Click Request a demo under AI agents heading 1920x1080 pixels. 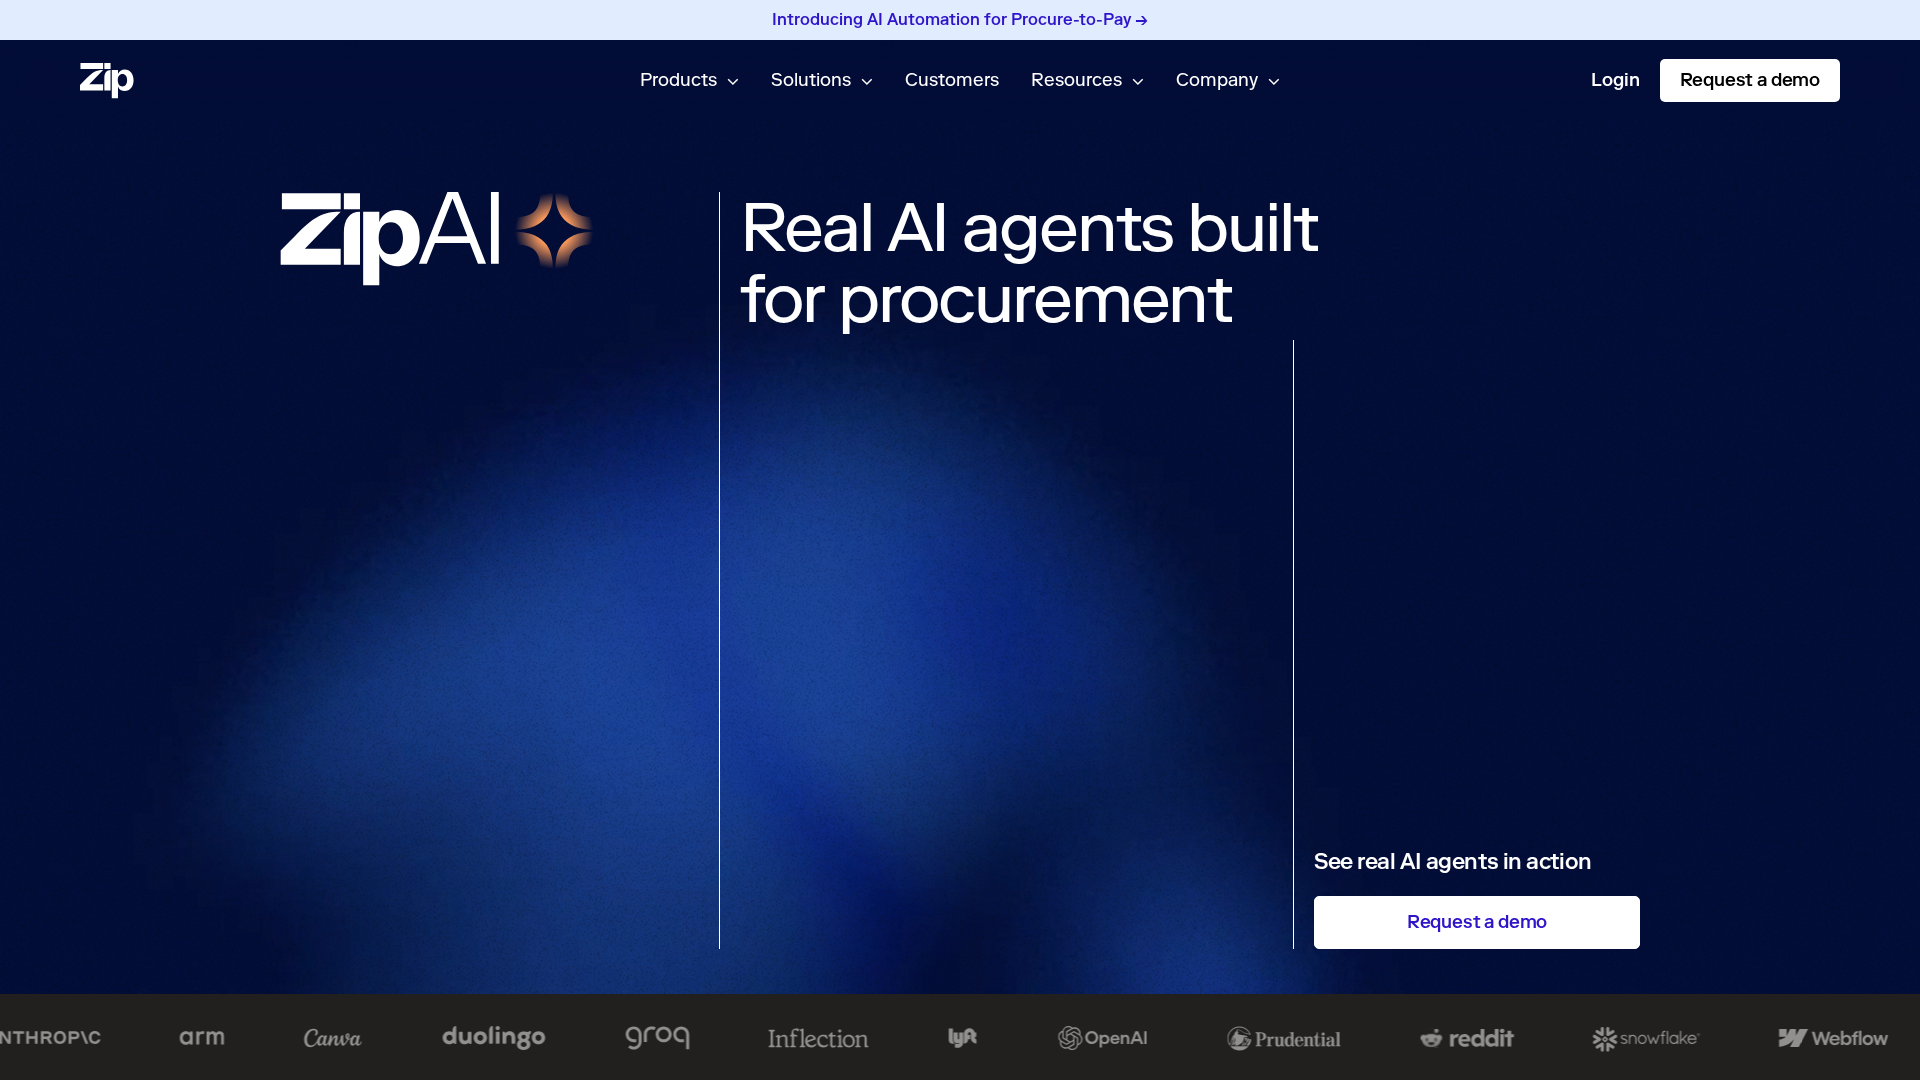point(1477,922)
